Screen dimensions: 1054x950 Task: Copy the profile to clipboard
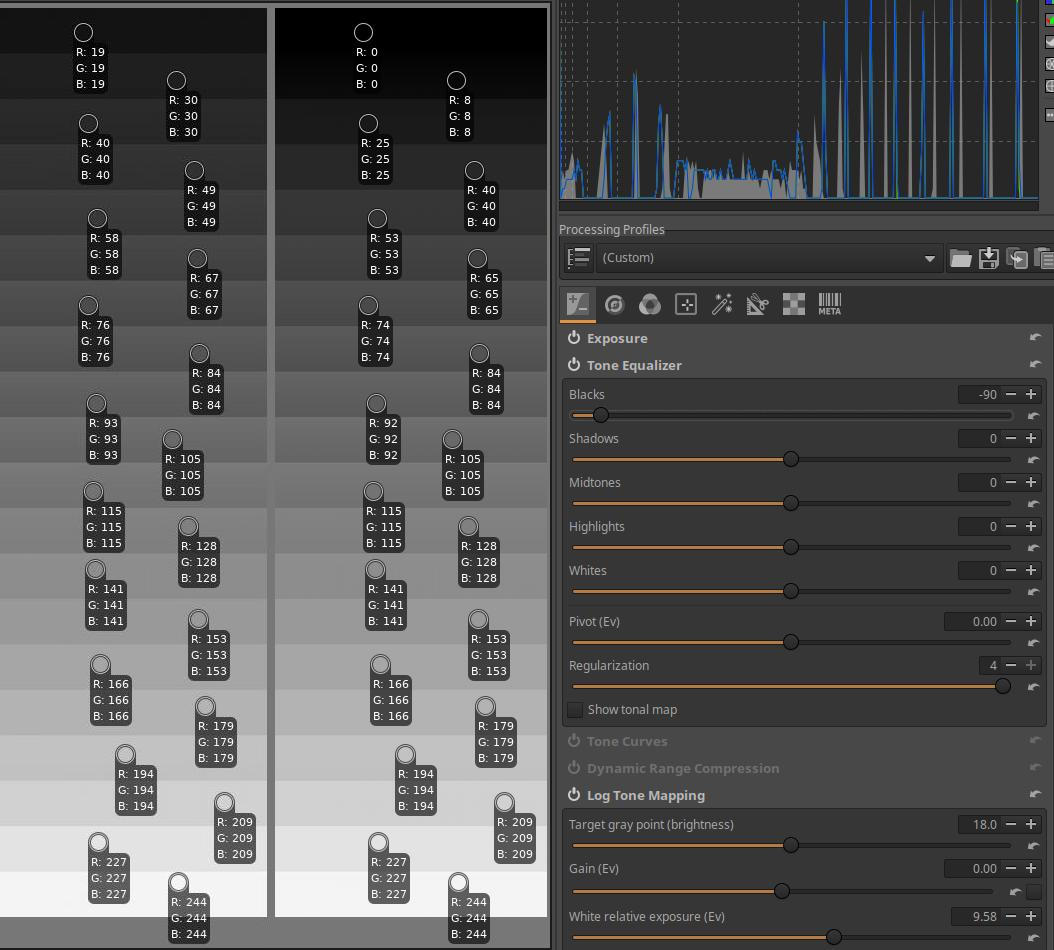[x=1016, y=258]
